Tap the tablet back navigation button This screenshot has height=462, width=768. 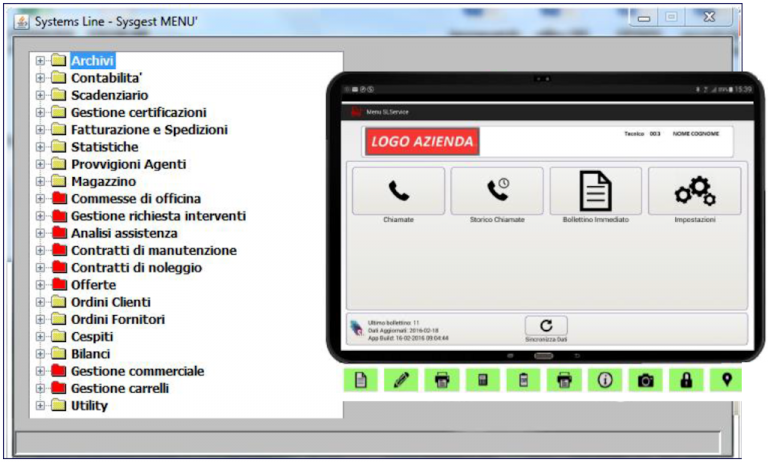point(577,356)
